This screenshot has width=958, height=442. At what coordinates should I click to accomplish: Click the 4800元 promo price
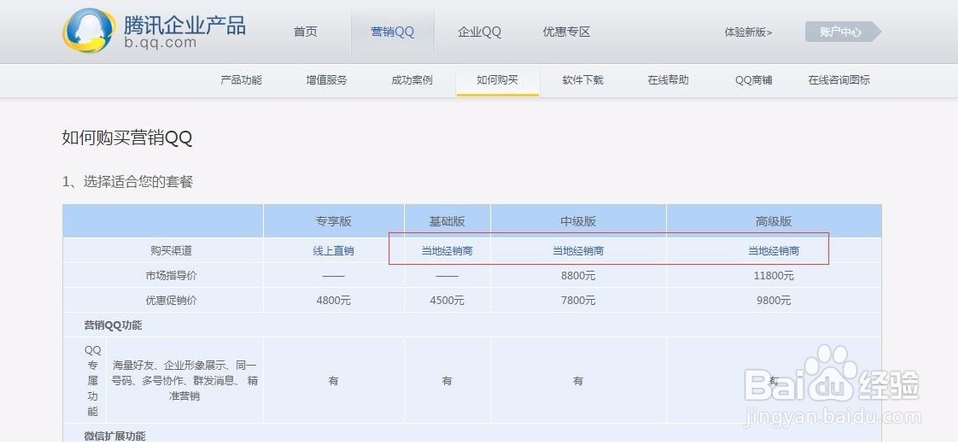click(x=334, y=301)
